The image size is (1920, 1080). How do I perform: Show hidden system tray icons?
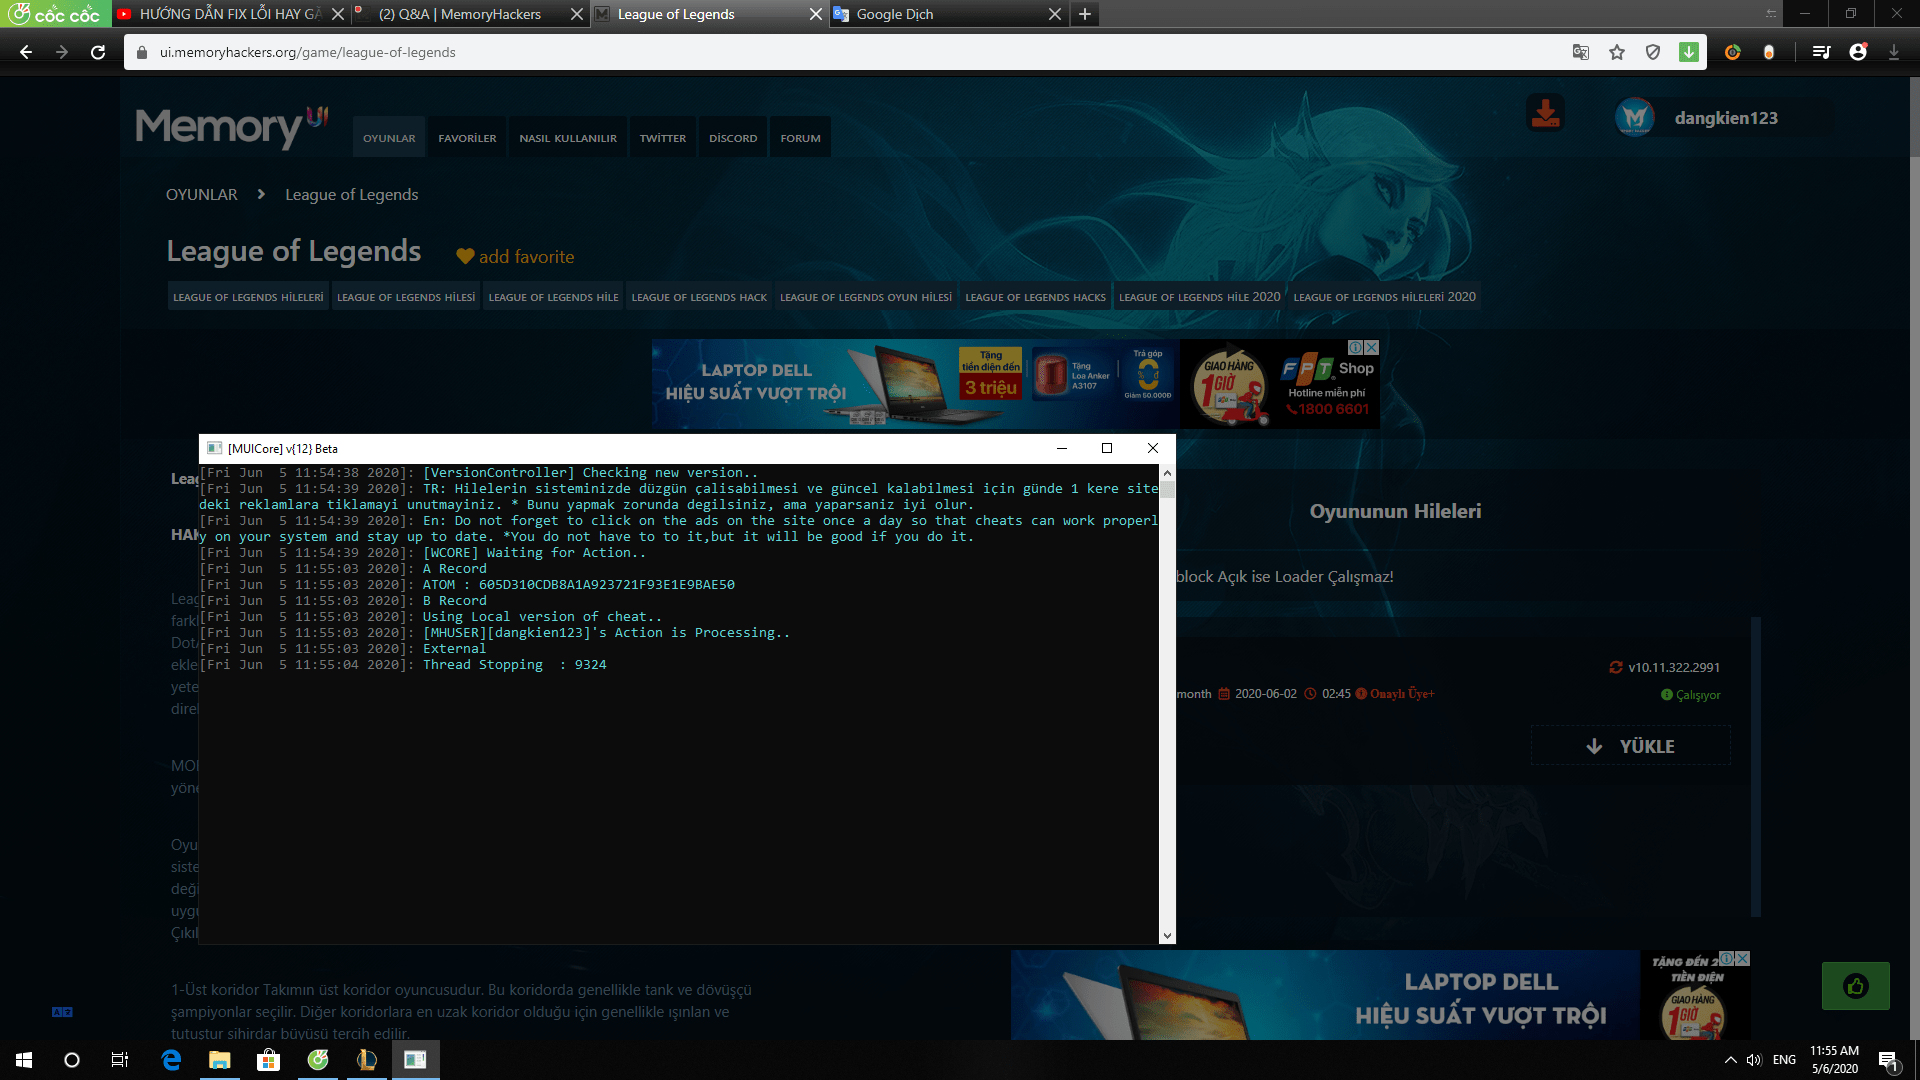click(x=1730, y=1060)
